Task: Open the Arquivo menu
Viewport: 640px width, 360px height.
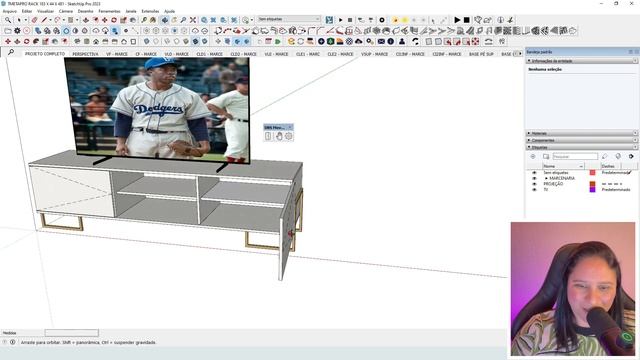Action: point(9,11)
